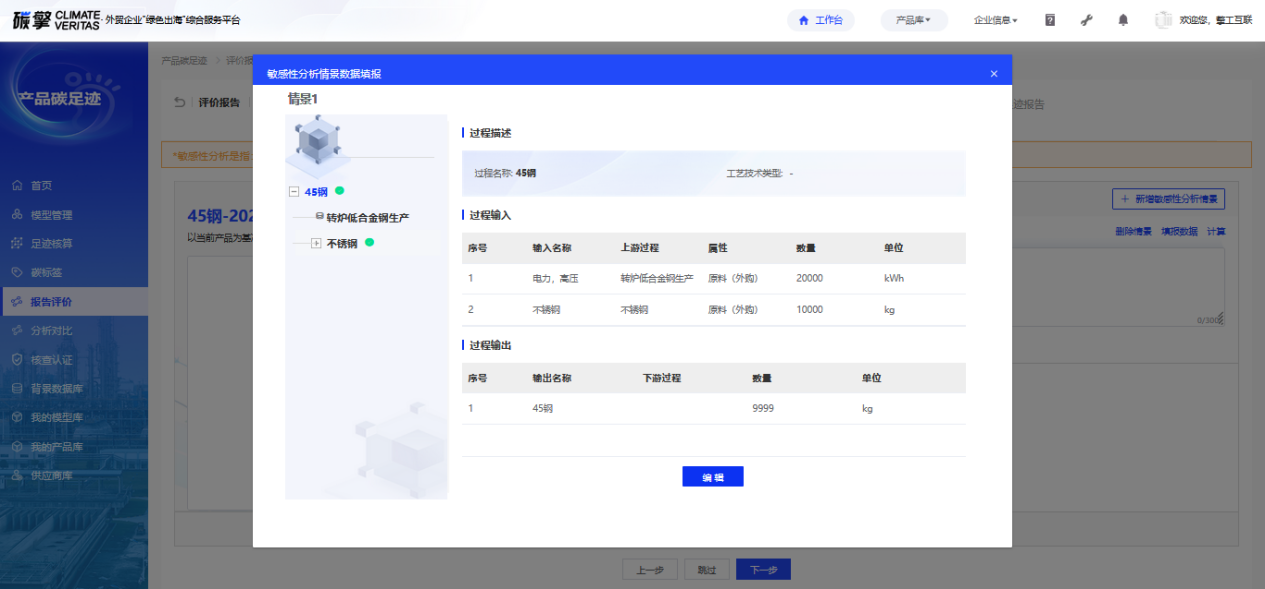Viewport: 1265px width, 589px height.
Task: Open the 企业信息 dropdown menu
Action: (x=995, y=20)
